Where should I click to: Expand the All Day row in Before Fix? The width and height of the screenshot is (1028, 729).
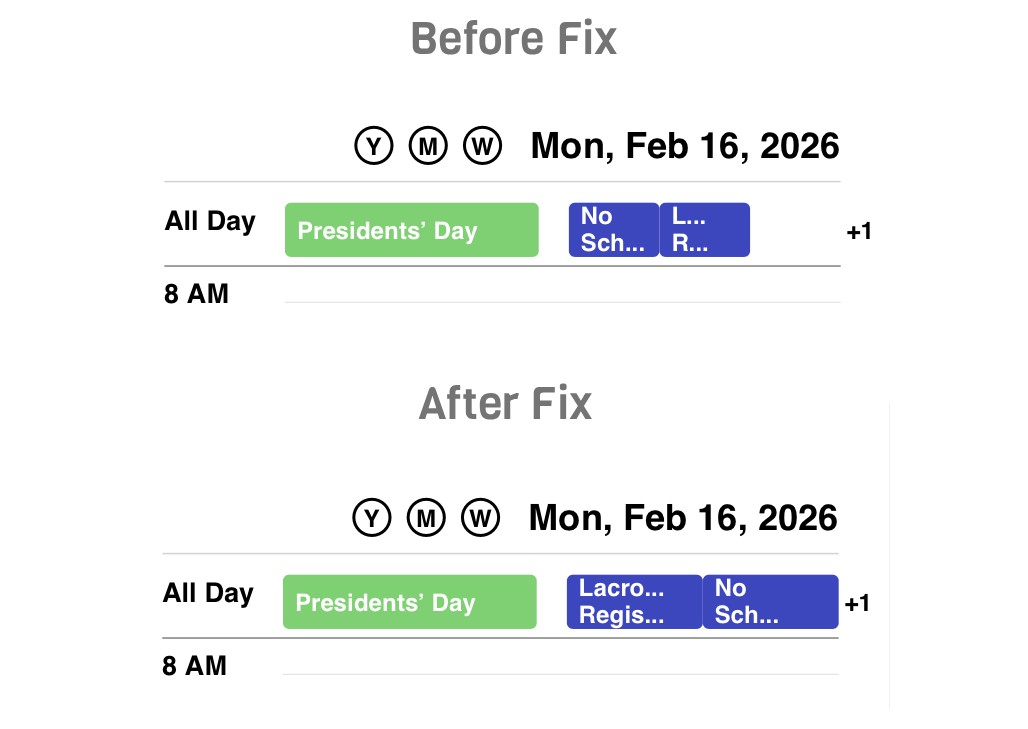click(210, 221)
